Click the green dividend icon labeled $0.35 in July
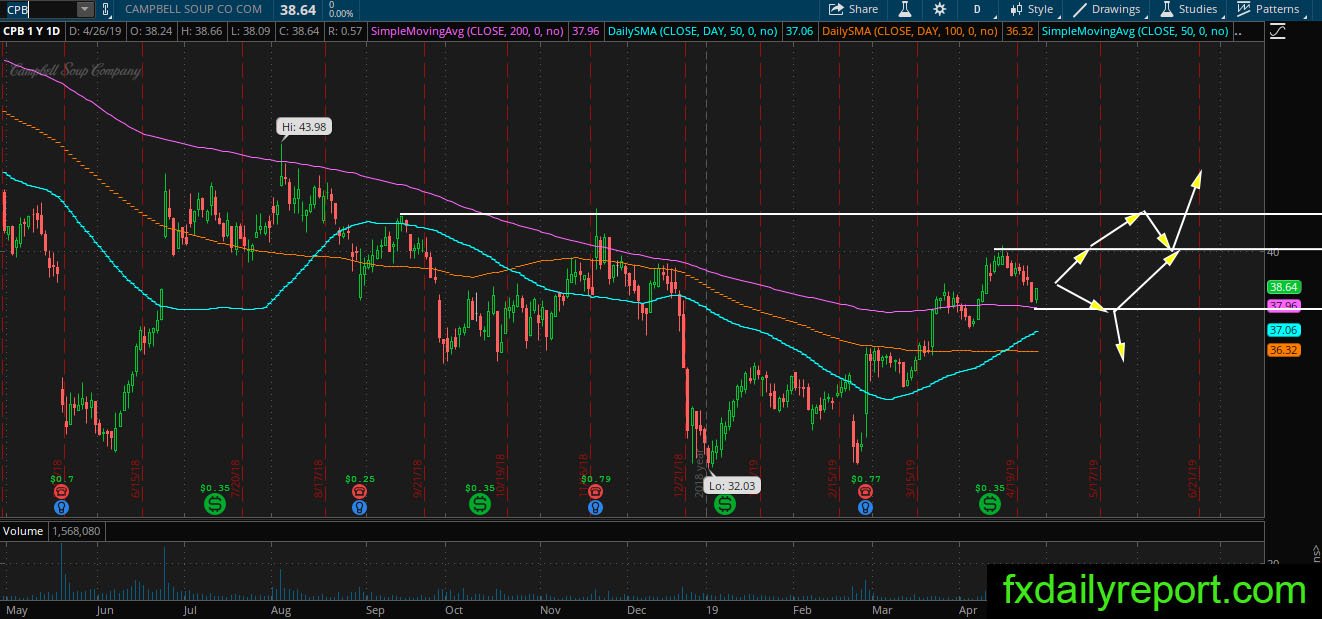Screen dimensions: 1322x619 (214, 505)
